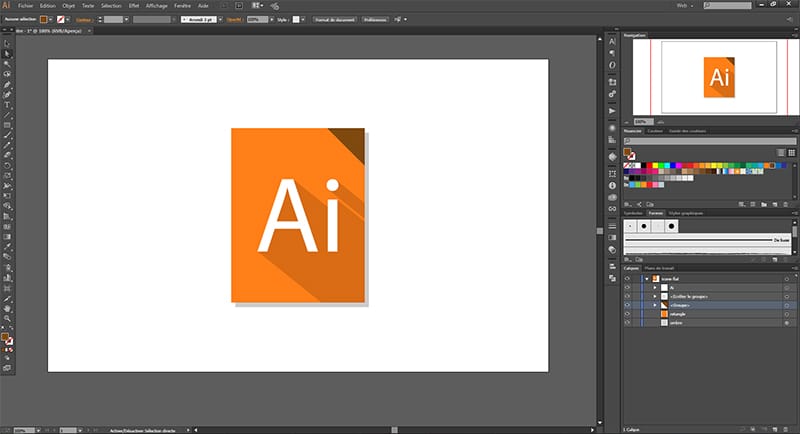
Task: Open the Affichage menu
Action: point(157,6)
